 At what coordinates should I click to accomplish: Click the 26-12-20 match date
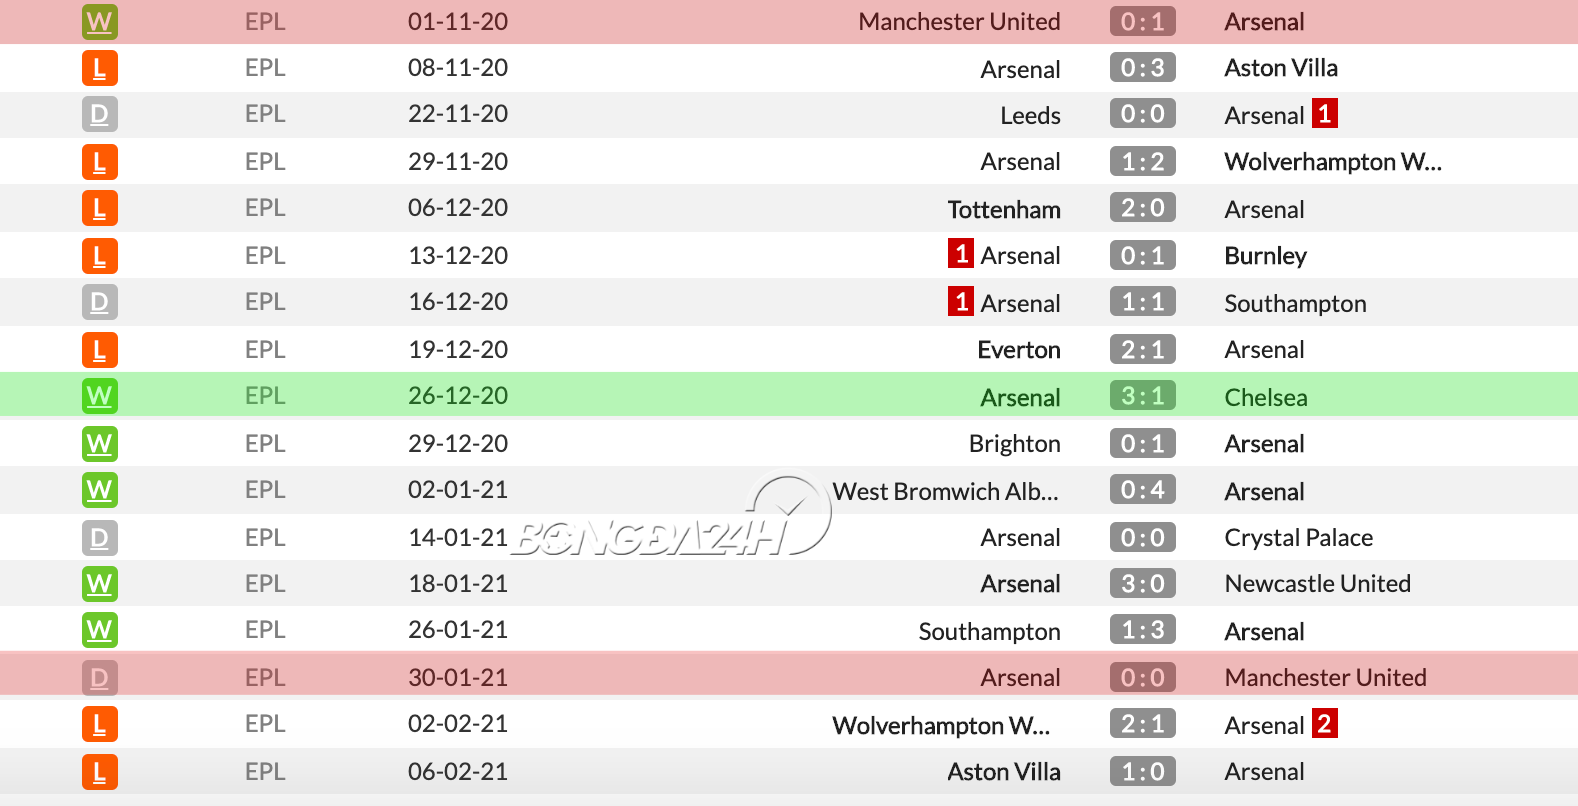click(x=457, y=395)
